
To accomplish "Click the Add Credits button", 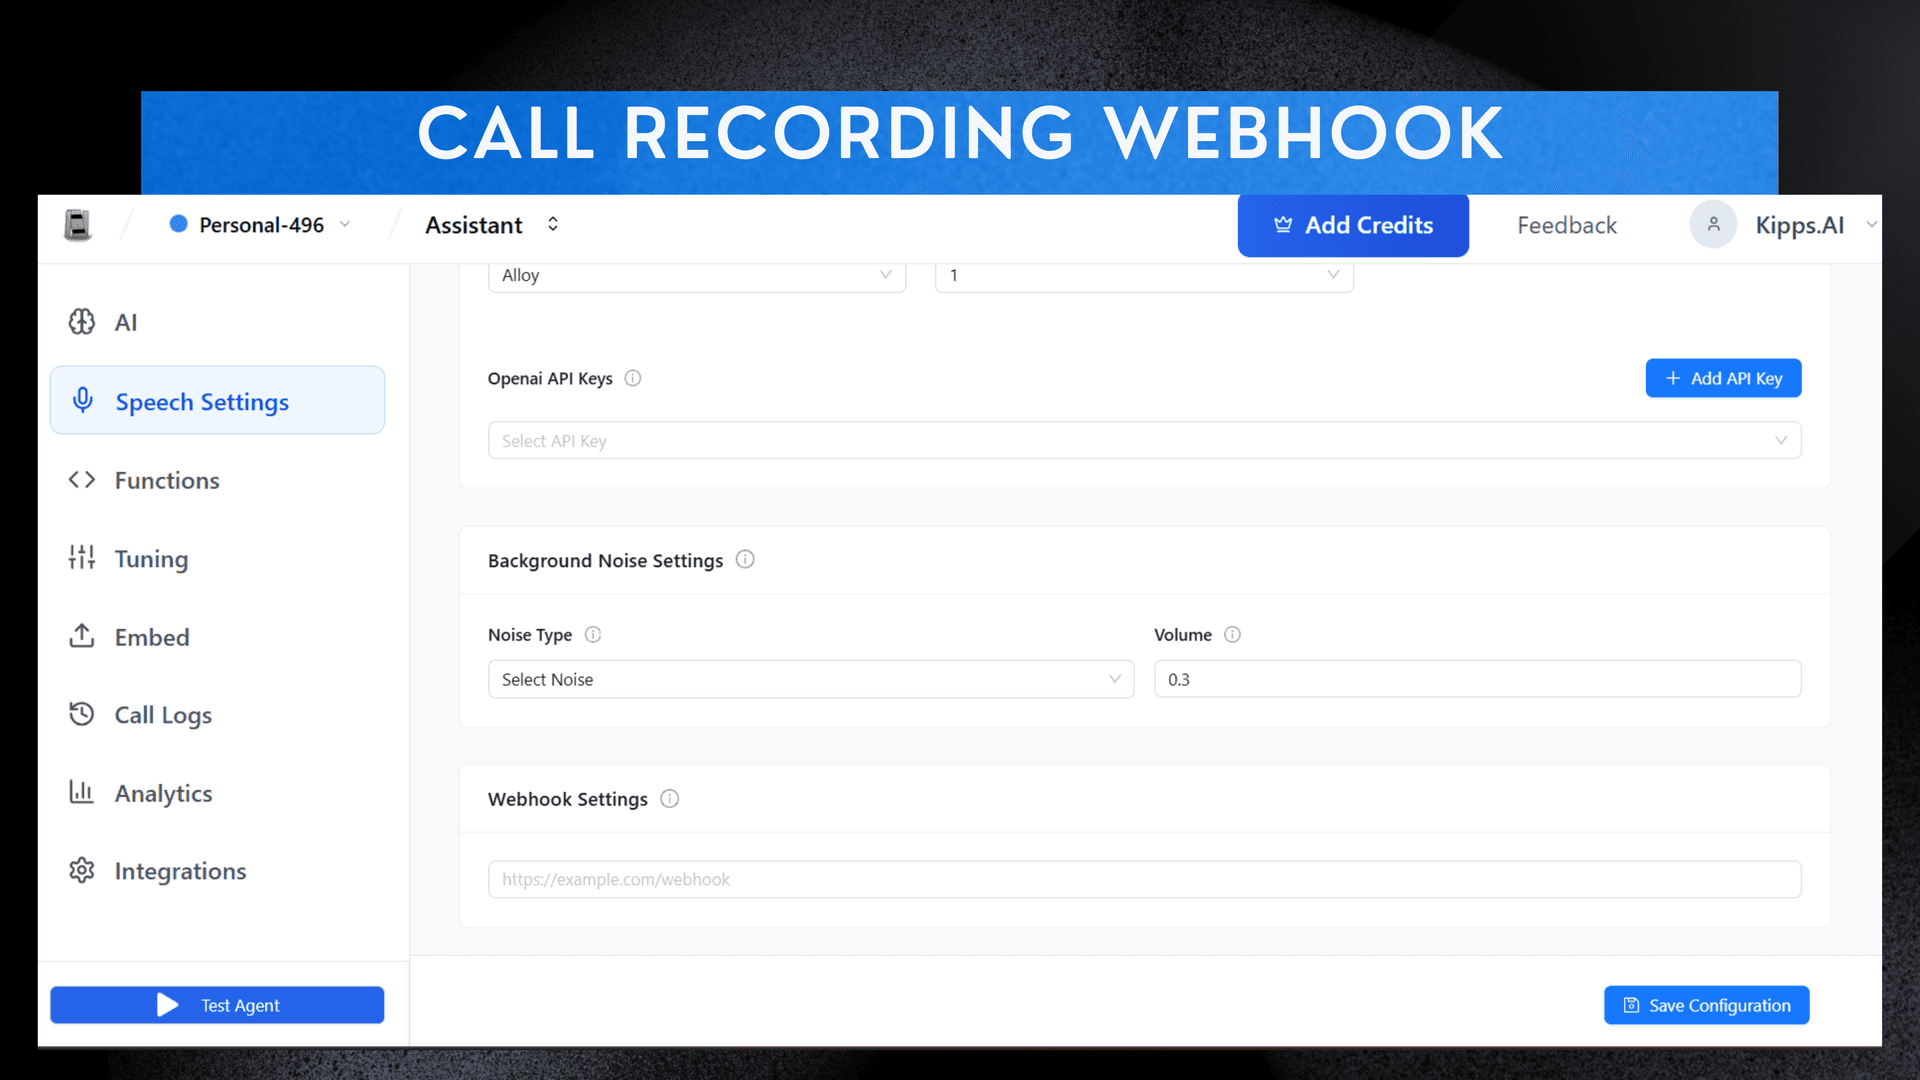I will pos(1353,225).
